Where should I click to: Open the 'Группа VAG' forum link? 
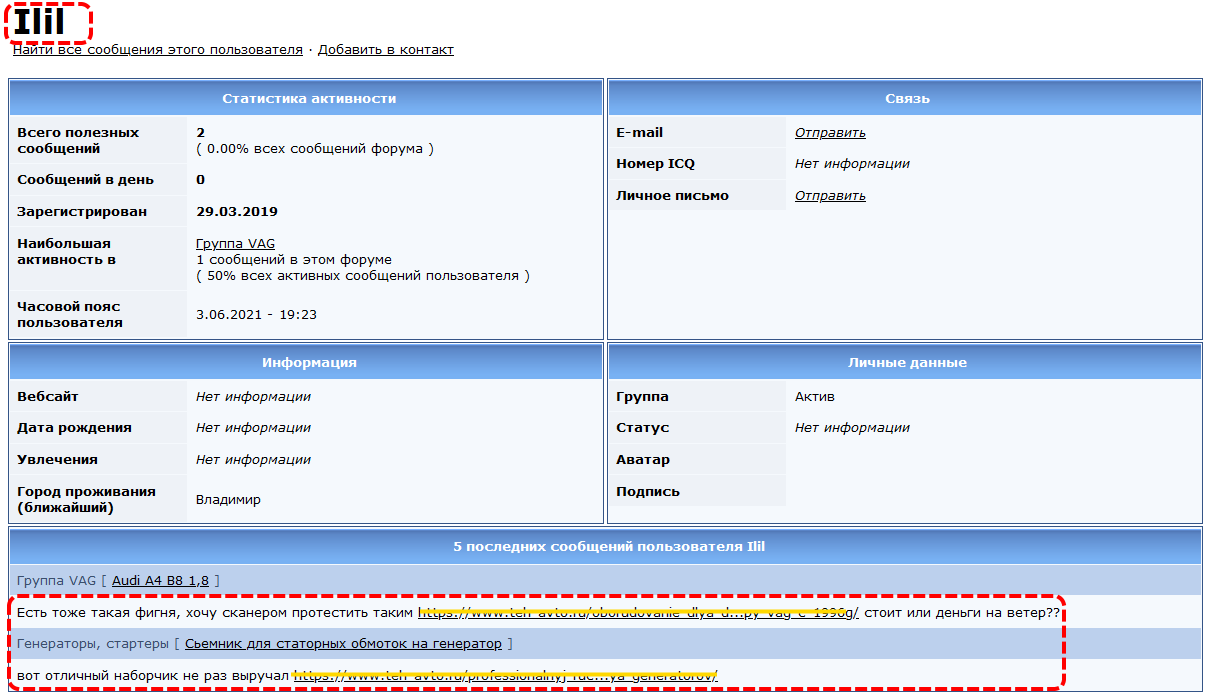[x=235, y=243]
